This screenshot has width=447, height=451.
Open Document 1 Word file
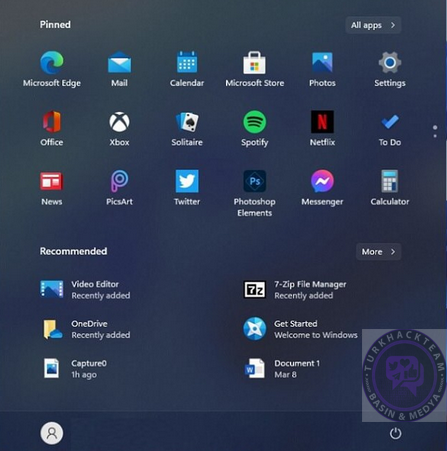point(282,369)
